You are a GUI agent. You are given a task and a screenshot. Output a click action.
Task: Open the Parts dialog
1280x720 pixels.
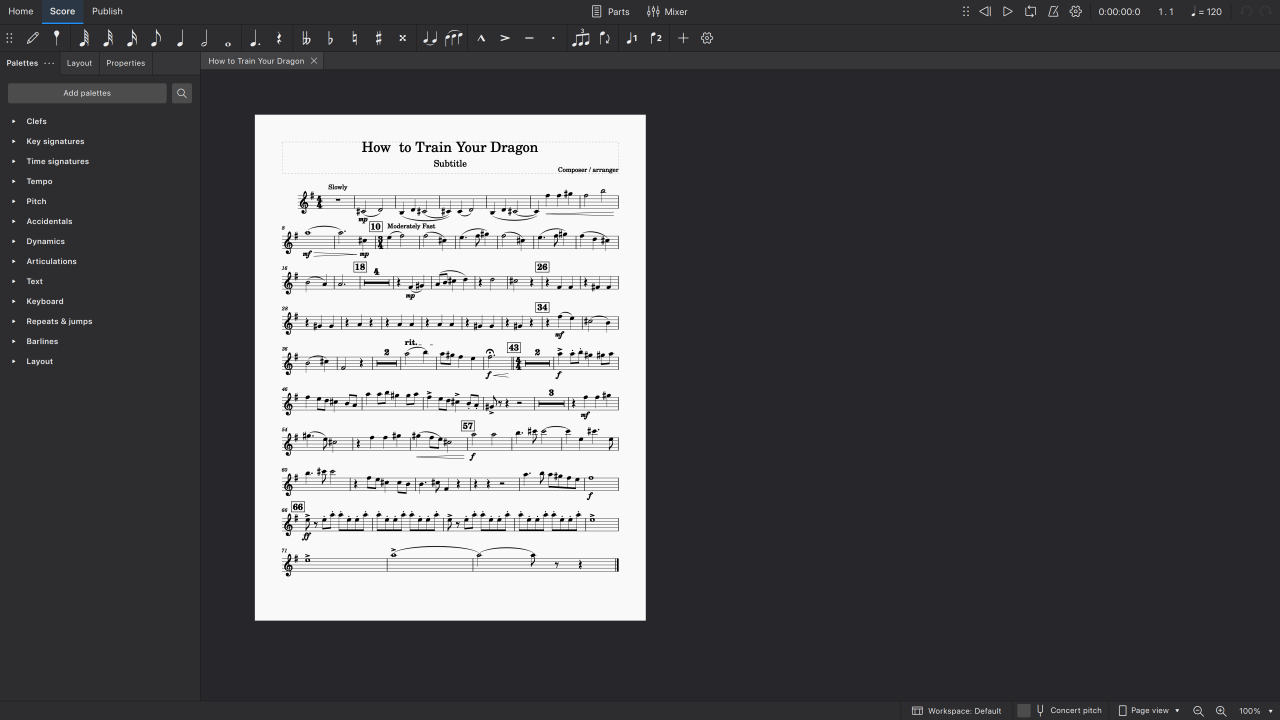click(x=610, y=12)
